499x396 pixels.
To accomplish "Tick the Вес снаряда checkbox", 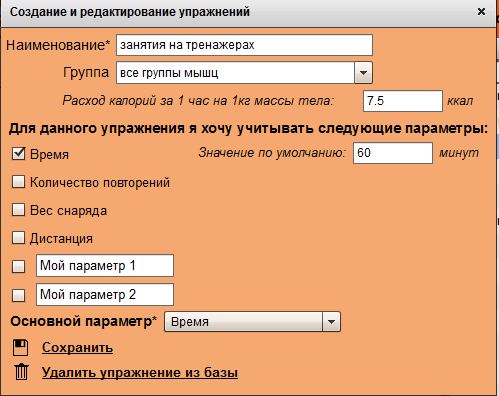I will pos(18,210).
